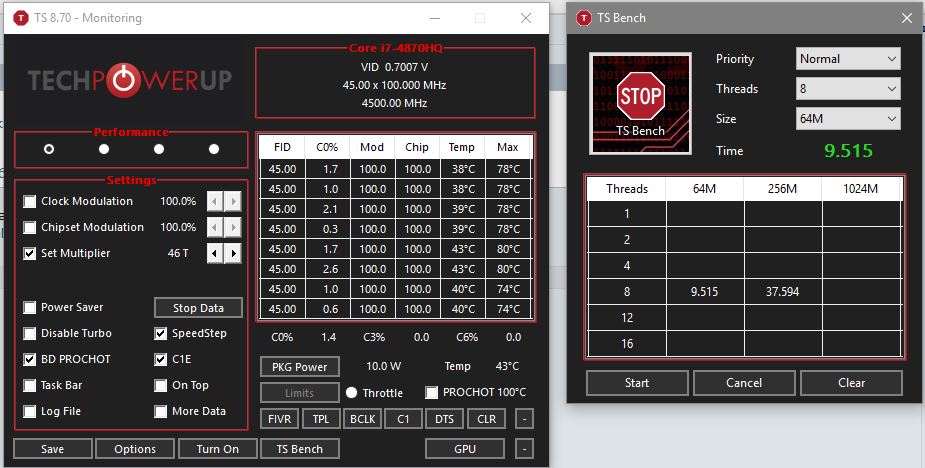Click the minus button beside GPU

(x=524, y=449)
